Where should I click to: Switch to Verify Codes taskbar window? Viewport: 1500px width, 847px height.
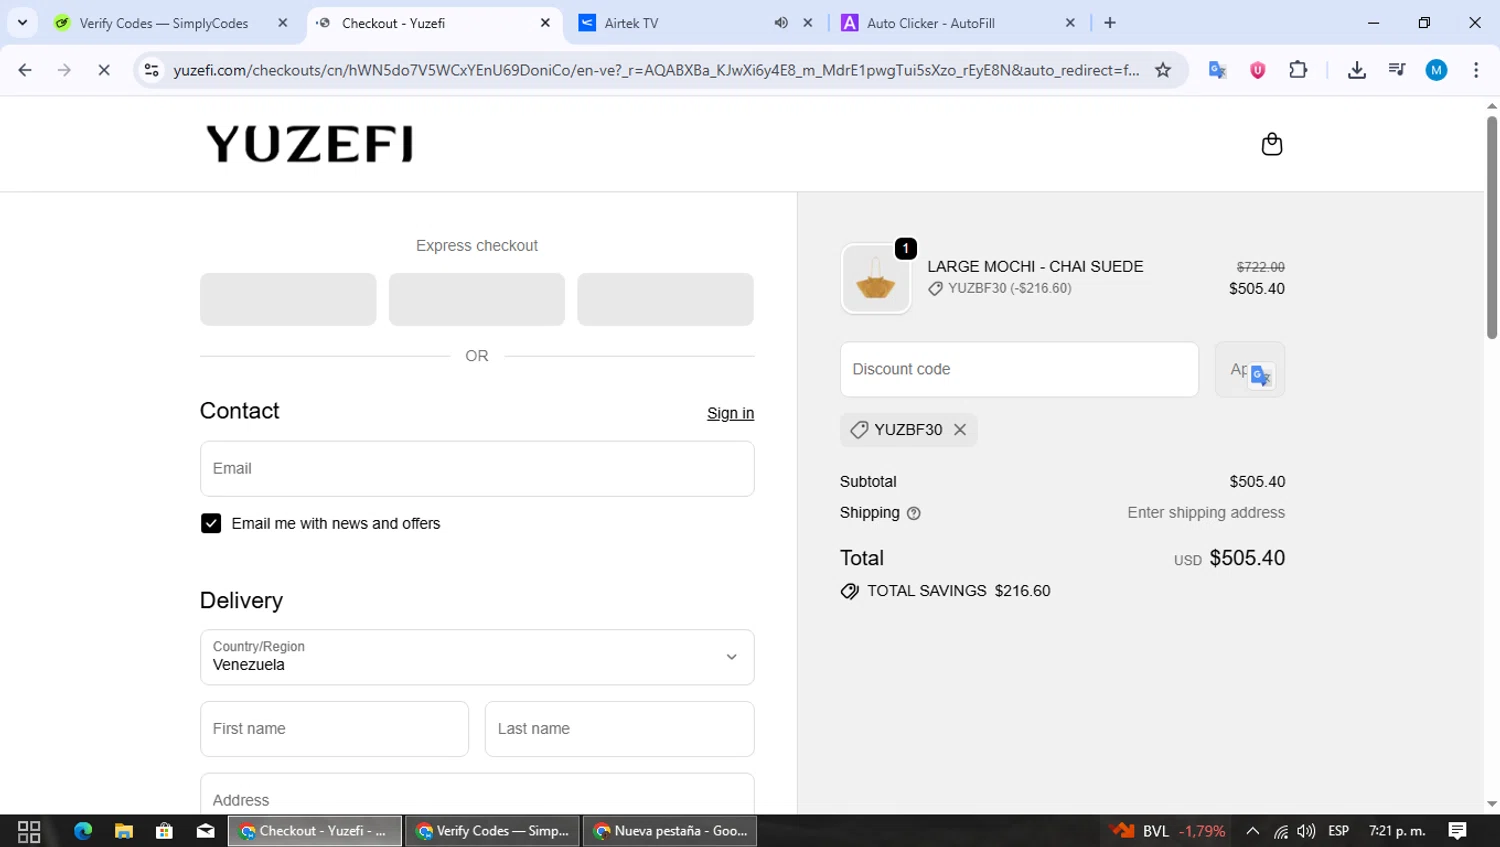click(492, 831)
